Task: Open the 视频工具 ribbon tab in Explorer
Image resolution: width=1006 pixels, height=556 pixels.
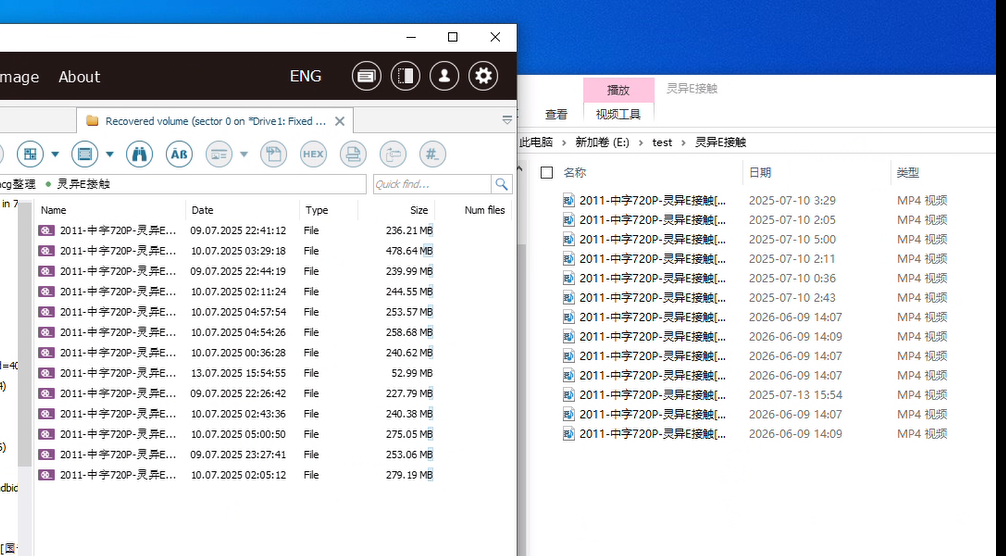Action: tap(618, 115)
